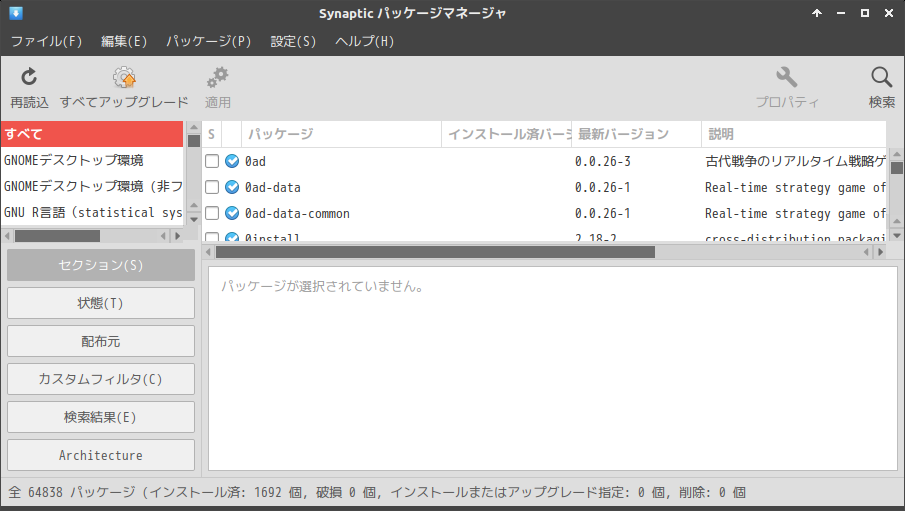905x511 pixels.
Task: Click the status bar package count text
Action: [376, 493]
